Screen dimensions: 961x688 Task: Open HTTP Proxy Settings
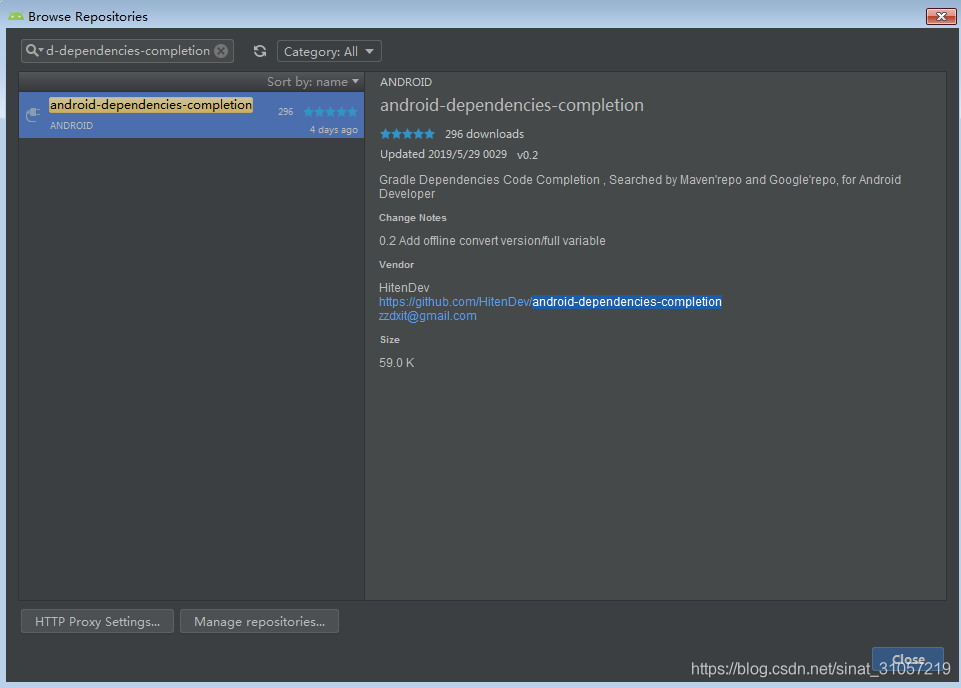(x=97, y=621)
